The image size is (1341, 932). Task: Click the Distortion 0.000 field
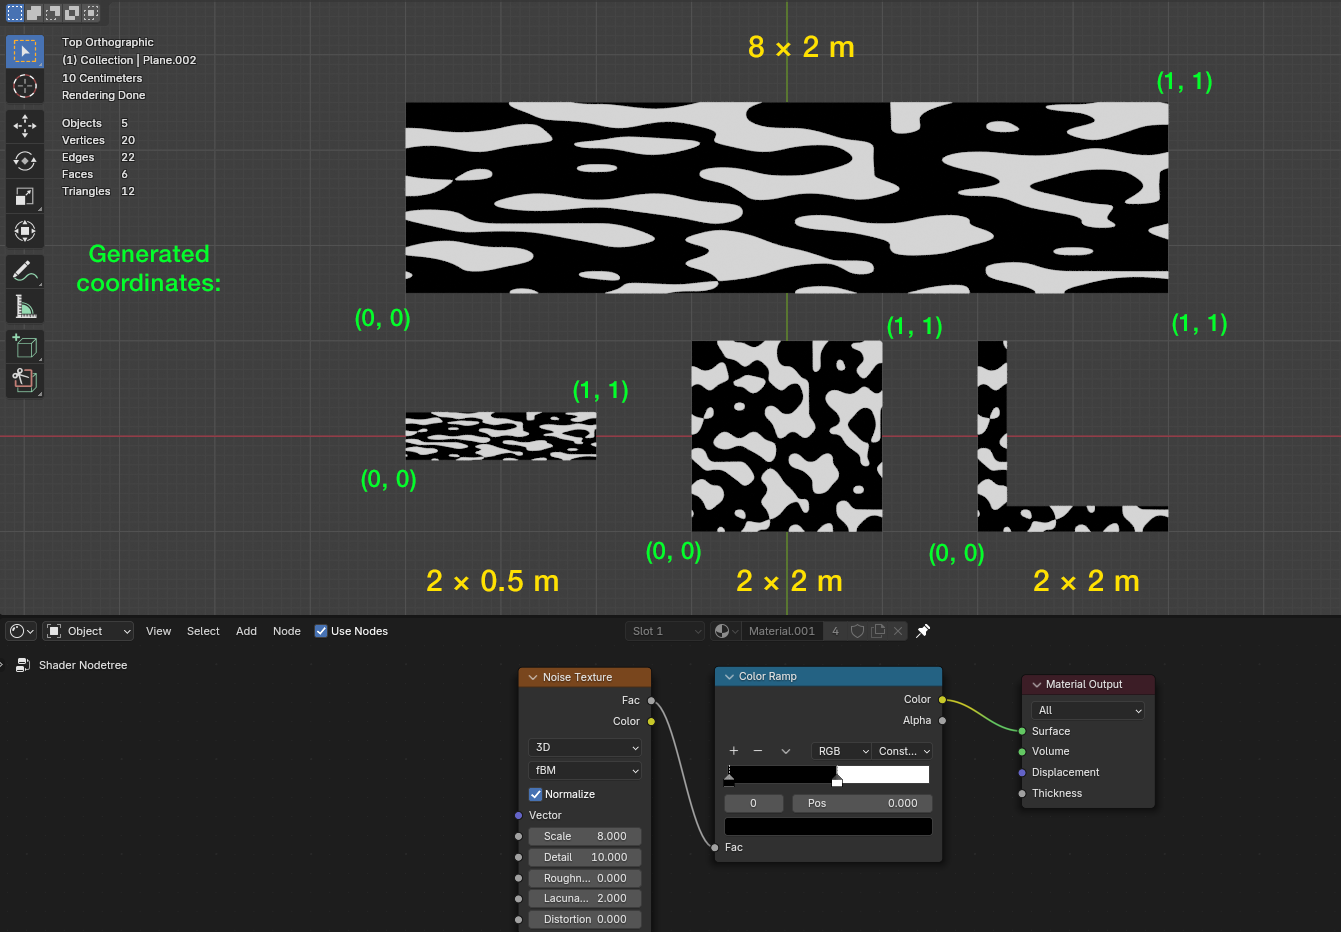tap(585, 919)
